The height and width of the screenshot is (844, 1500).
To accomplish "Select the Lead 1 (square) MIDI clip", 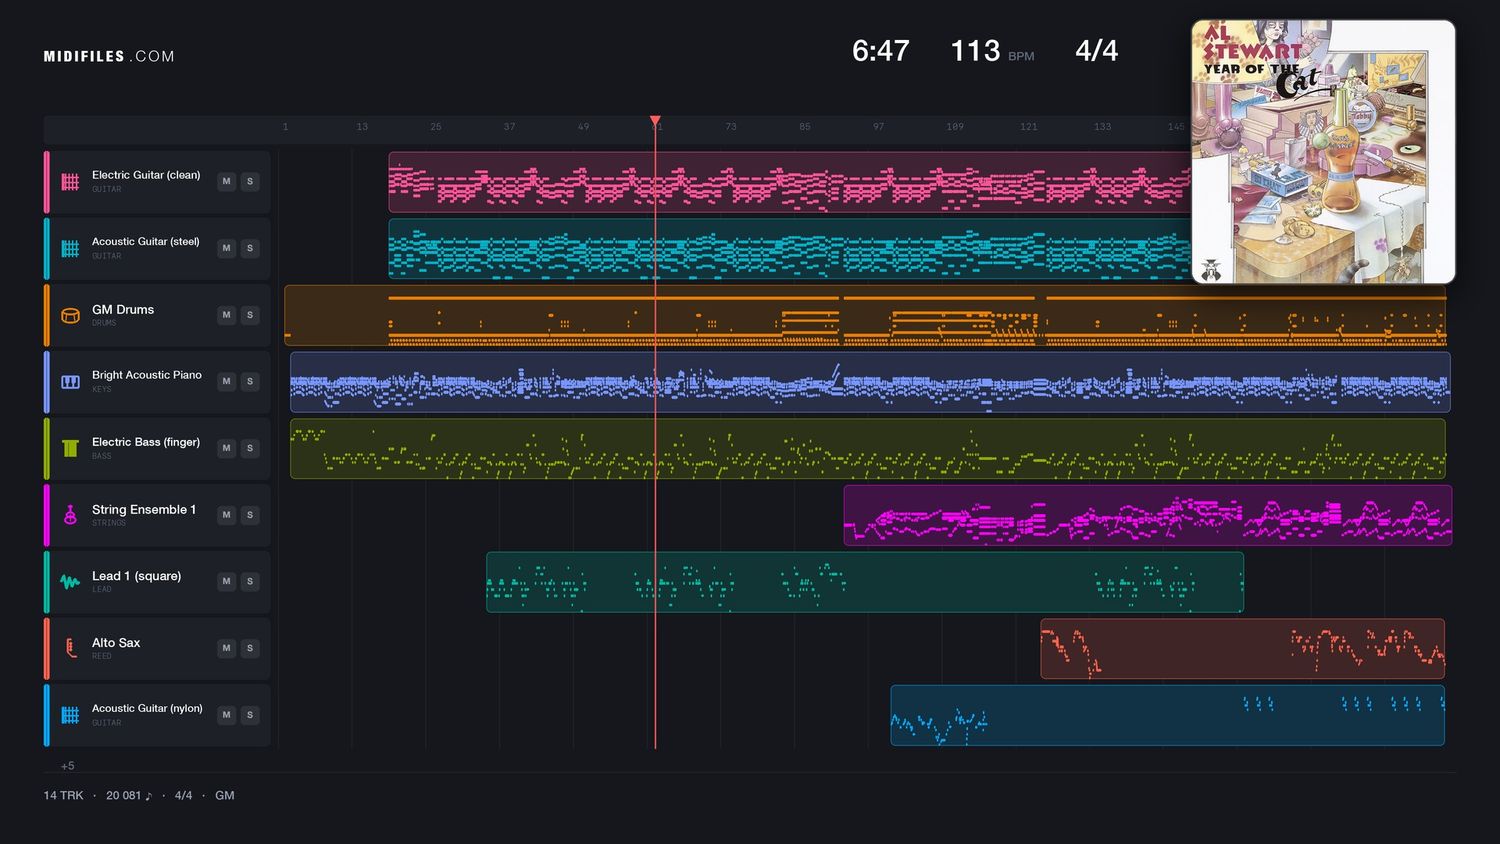I will tap(865, 582).
